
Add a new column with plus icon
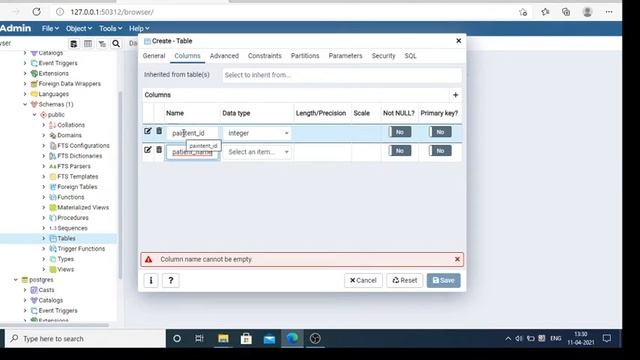(456, 95)
